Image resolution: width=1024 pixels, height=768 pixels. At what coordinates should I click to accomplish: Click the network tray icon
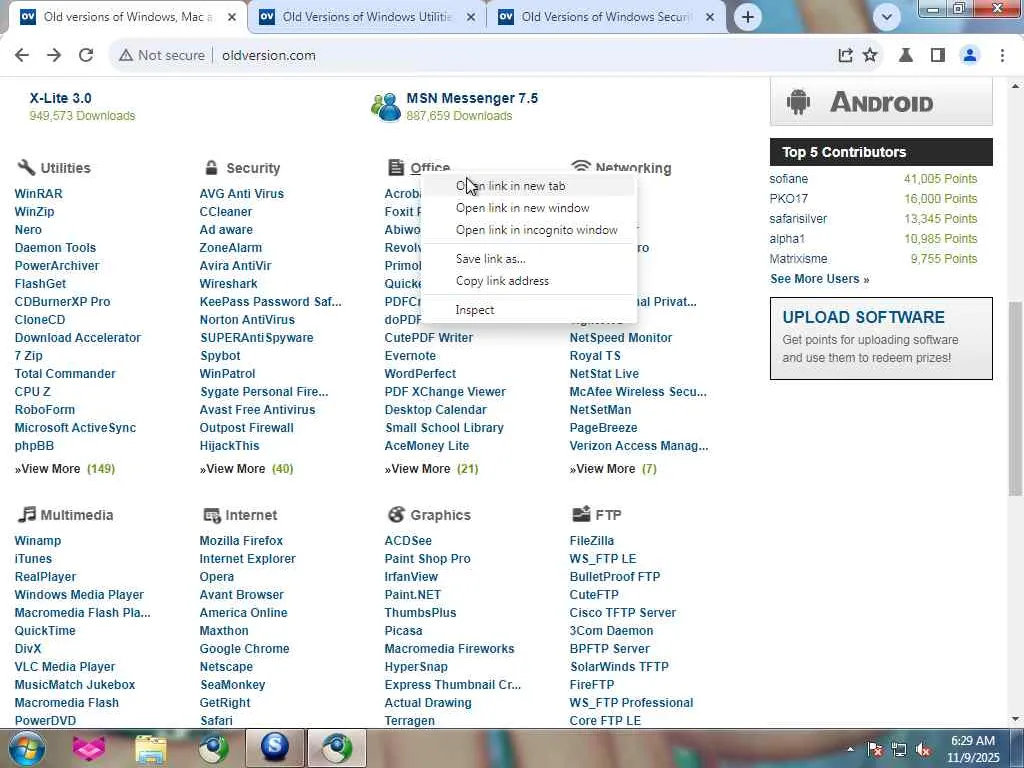(899, 750)
